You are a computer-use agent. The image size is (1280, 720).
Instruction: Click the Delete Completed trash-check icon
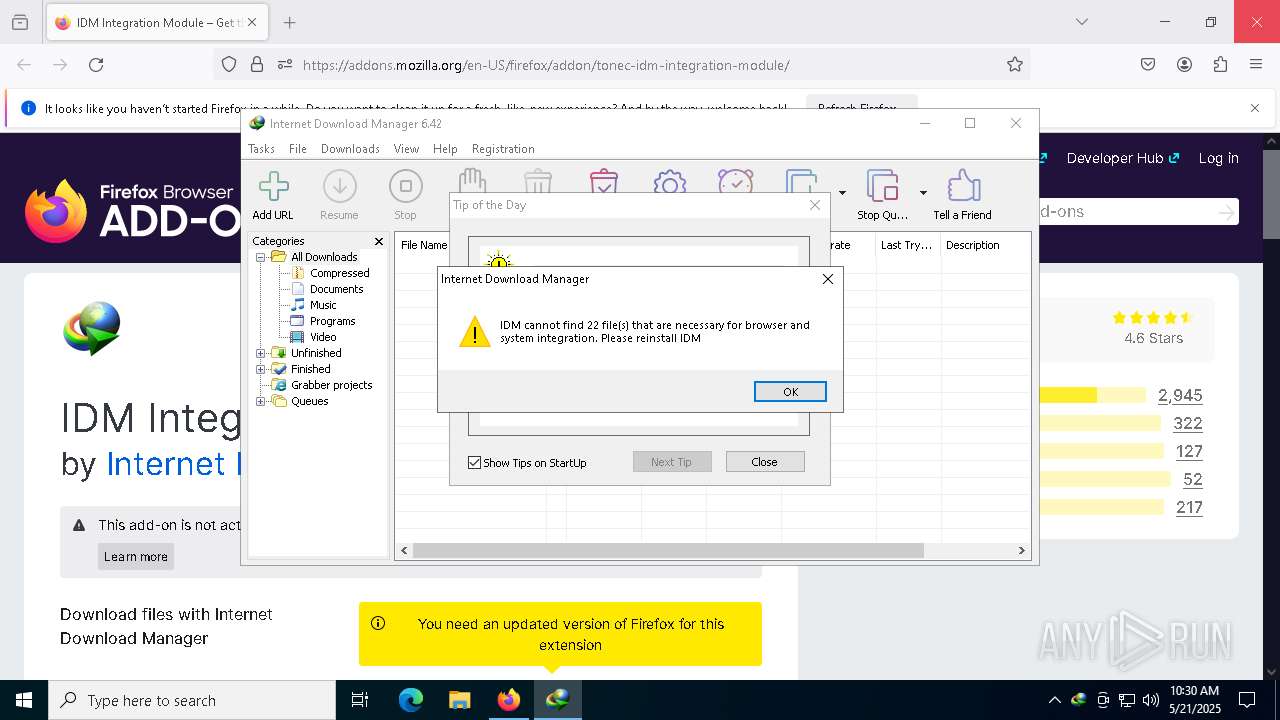[x=604, y=181]
